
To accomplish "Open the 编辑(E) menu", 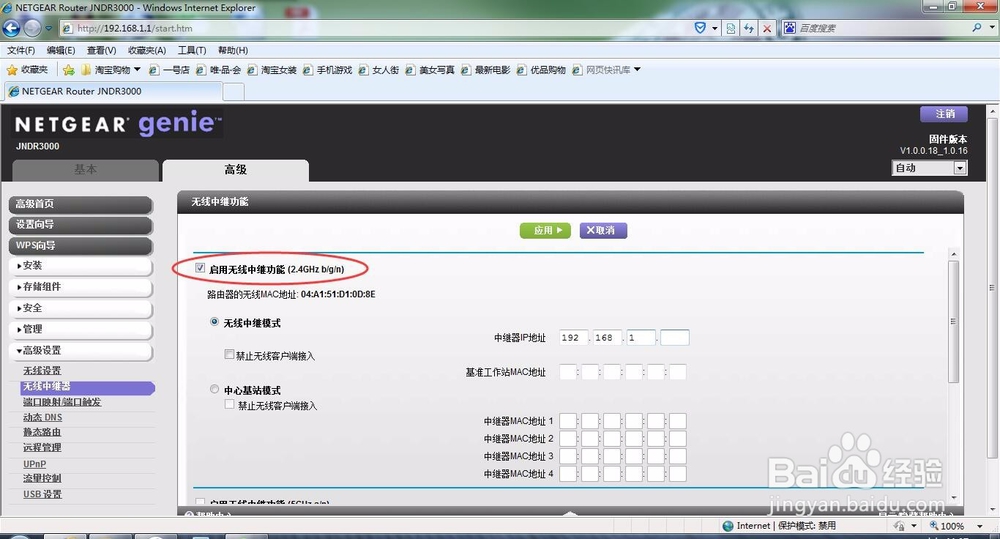I will [61, 50].
